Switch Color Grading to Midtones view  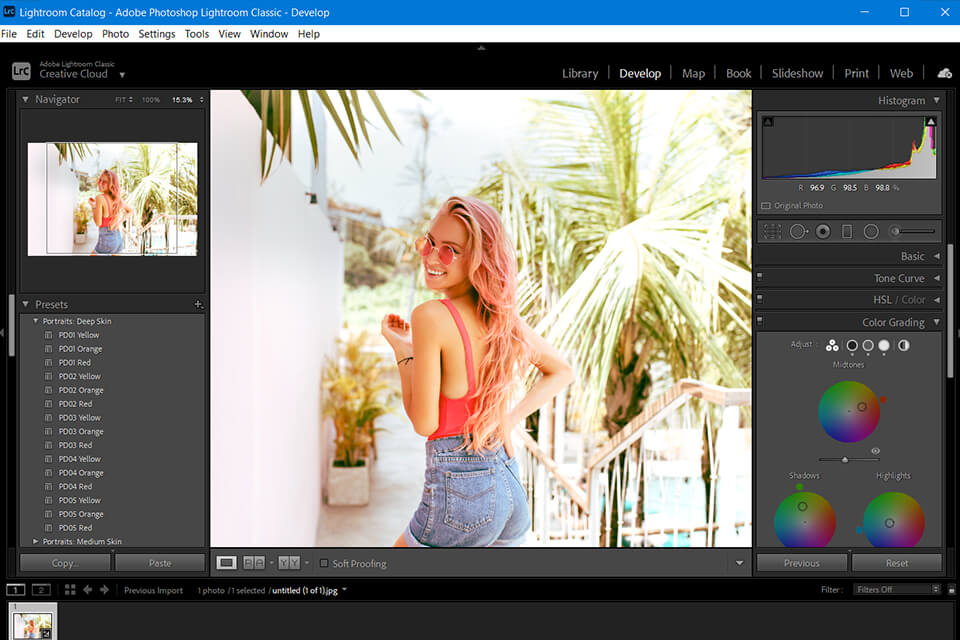pyautogui.click(x=868, y=345)
